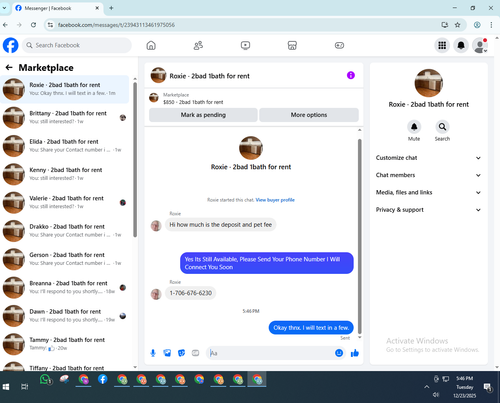Choose a sticker icon in composer
The width and height of the screenshot is (500, 403).
(x=181, y=353)
